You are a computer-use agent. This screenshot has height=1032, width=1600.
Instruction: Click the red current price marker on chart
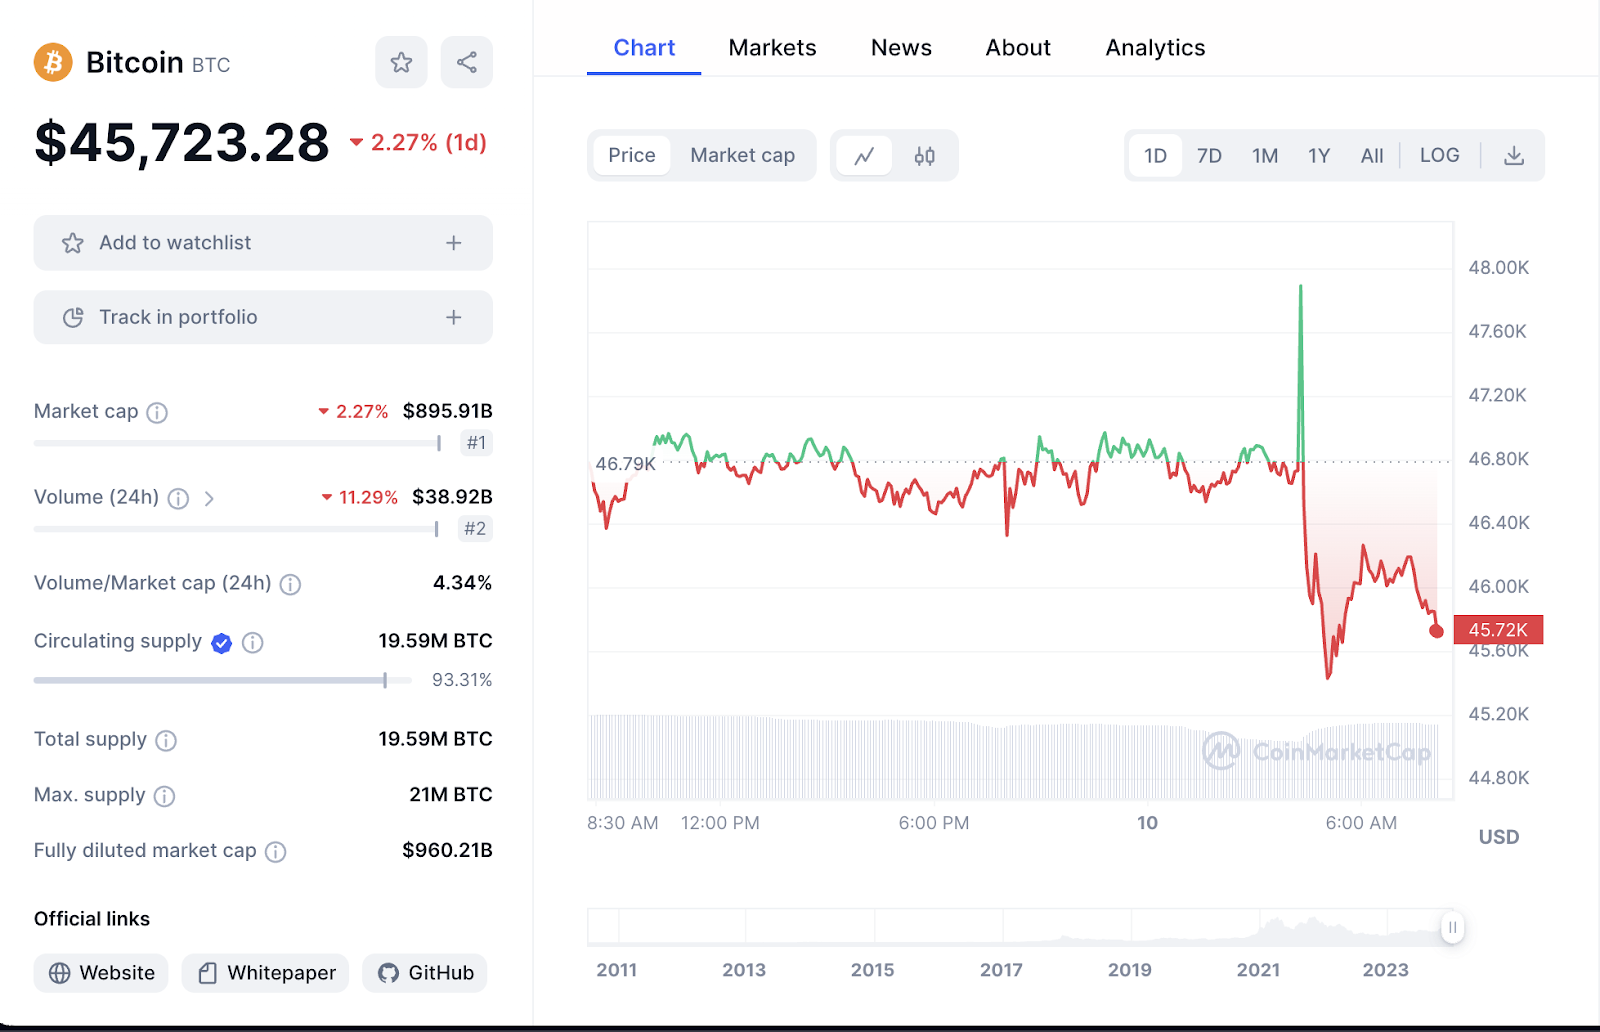[x=1437, y=631]
